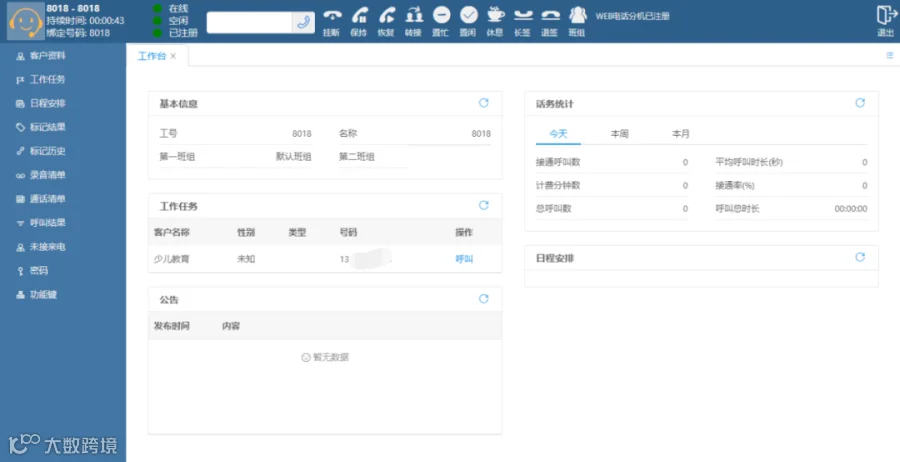Viewport: 900px width, 462px height.
Task: Click the dial phone button beside number field
Action: [304, 22]
